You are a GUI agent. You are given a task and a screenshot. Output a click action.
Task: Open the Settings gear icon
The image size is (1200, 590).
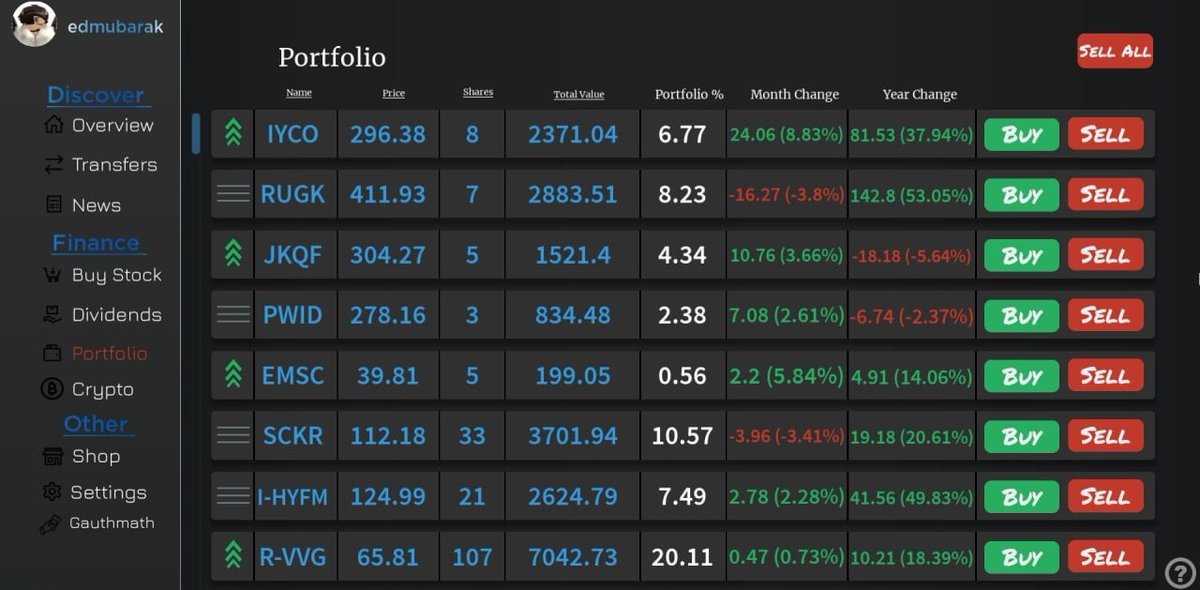(x=52, y=492)
